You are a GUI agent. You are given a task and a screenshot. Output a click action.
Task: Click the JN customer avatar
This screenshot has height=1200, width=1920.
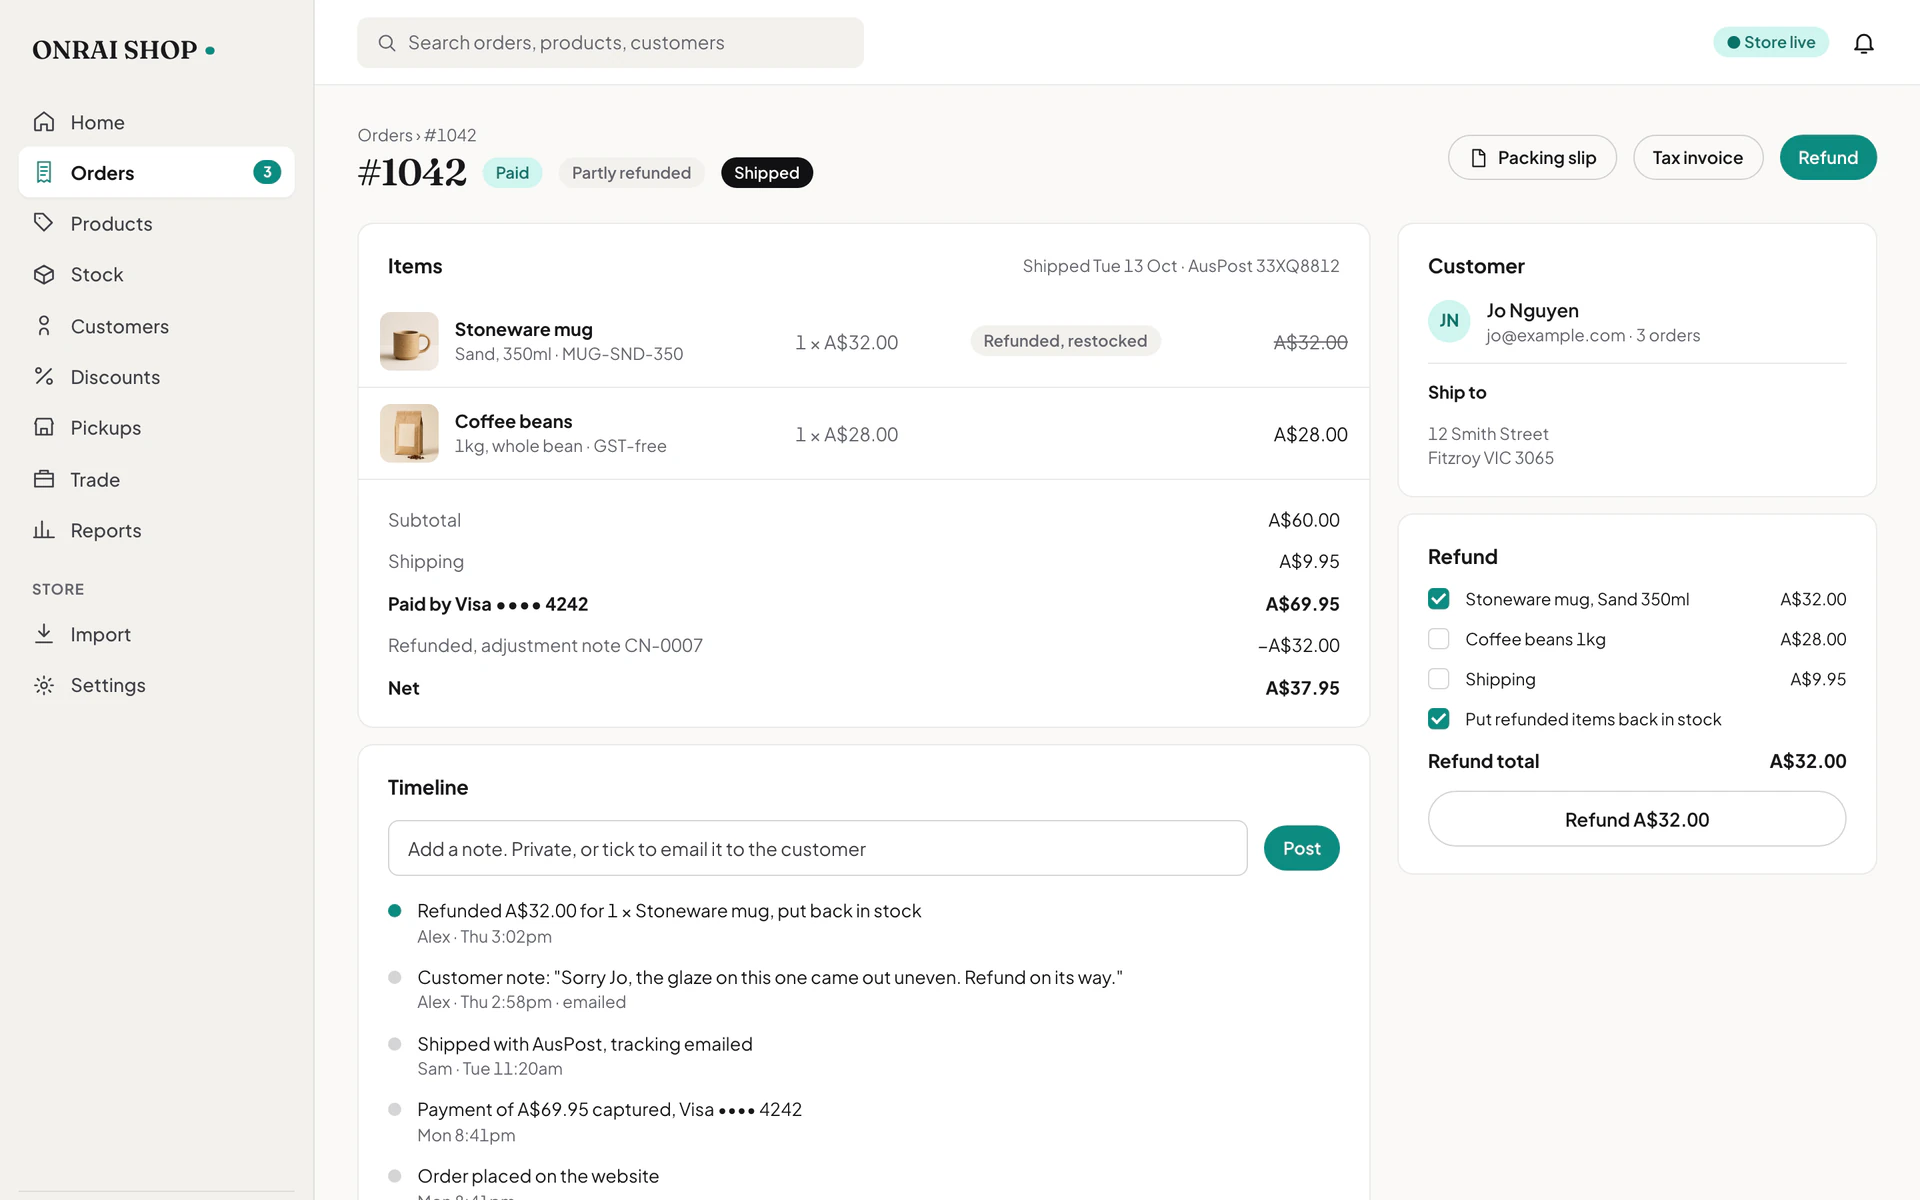click(1449, 321)
